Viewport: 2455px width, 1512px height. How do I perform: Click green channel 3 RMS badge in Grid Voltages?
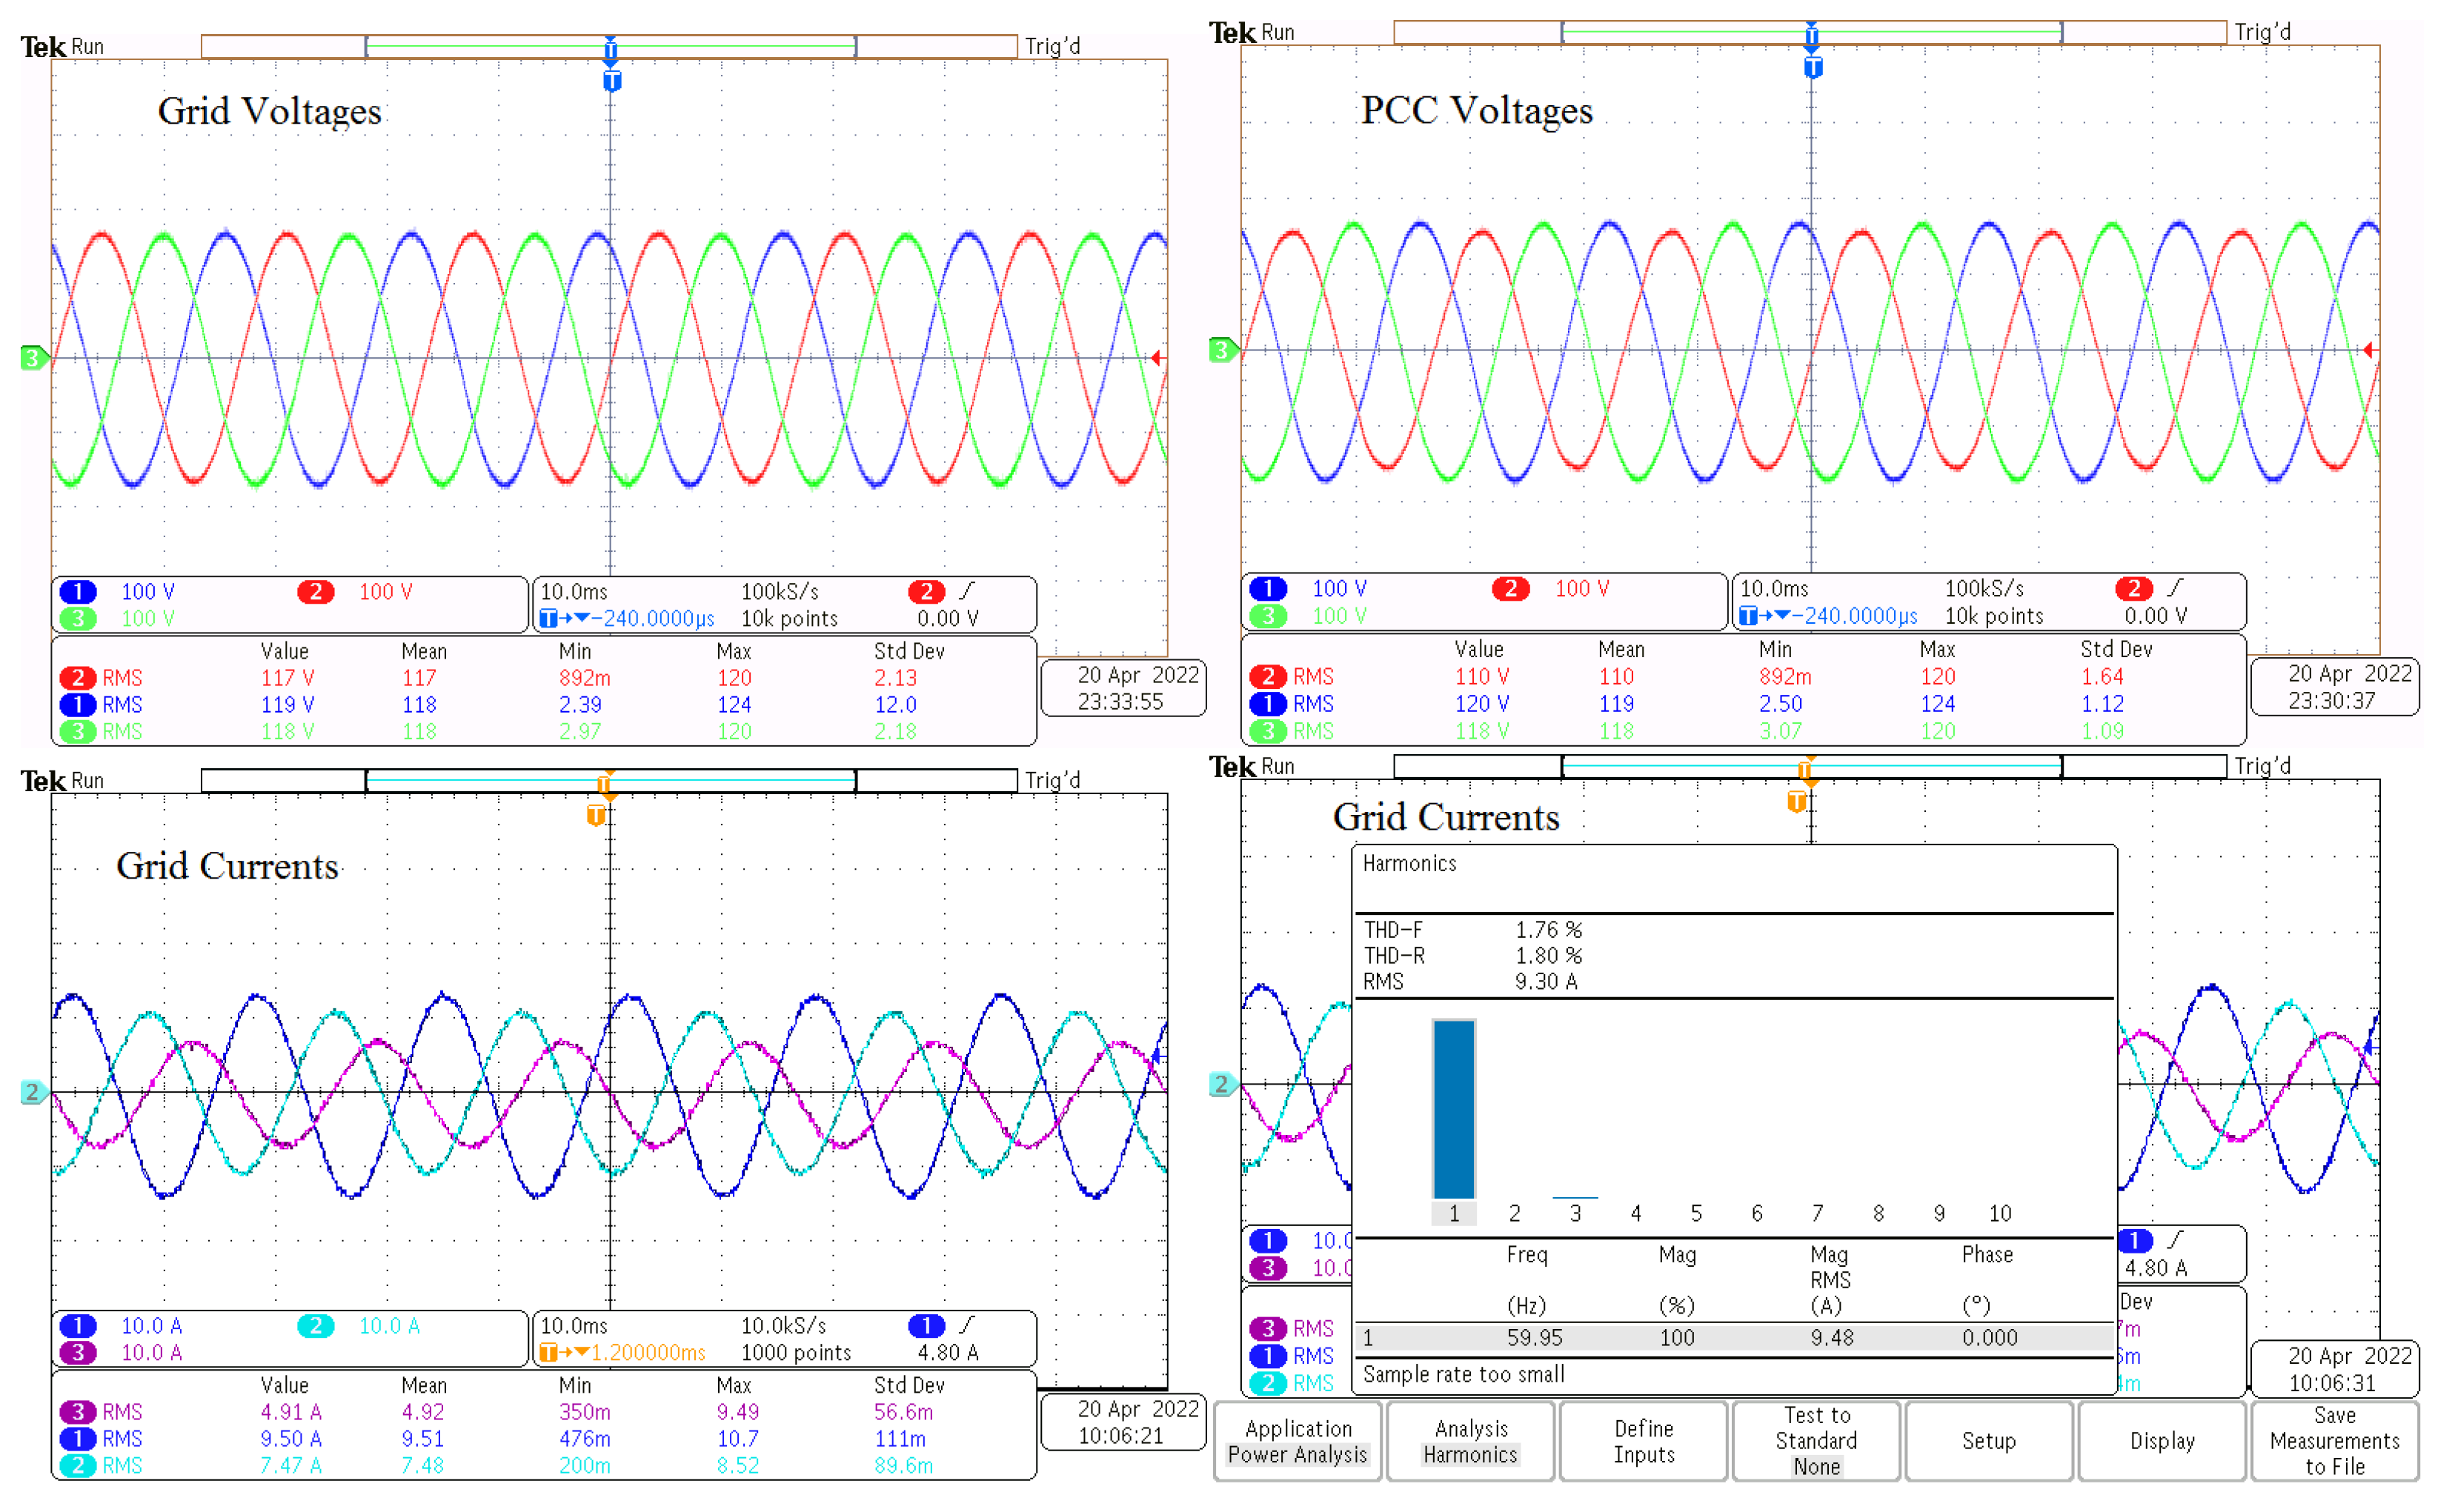coord(78,731)
